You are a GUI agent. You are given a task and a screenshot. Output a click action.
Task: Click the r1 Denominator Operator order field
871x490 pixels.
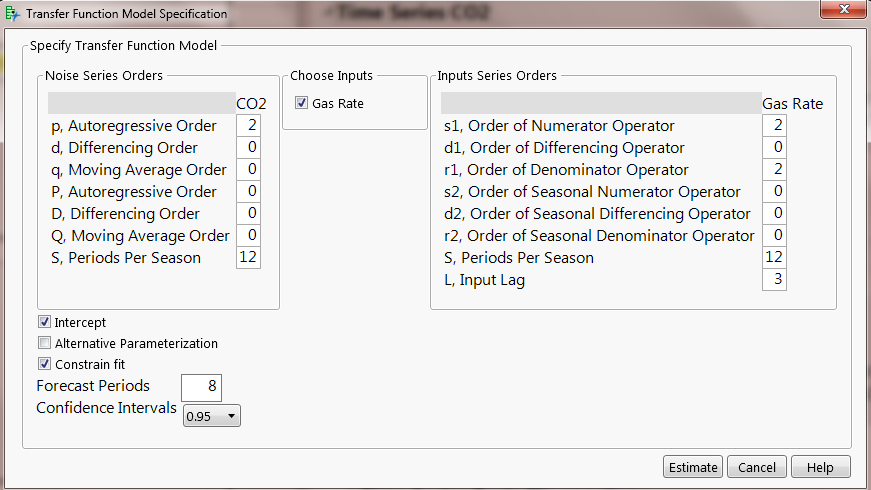(774, 169)
